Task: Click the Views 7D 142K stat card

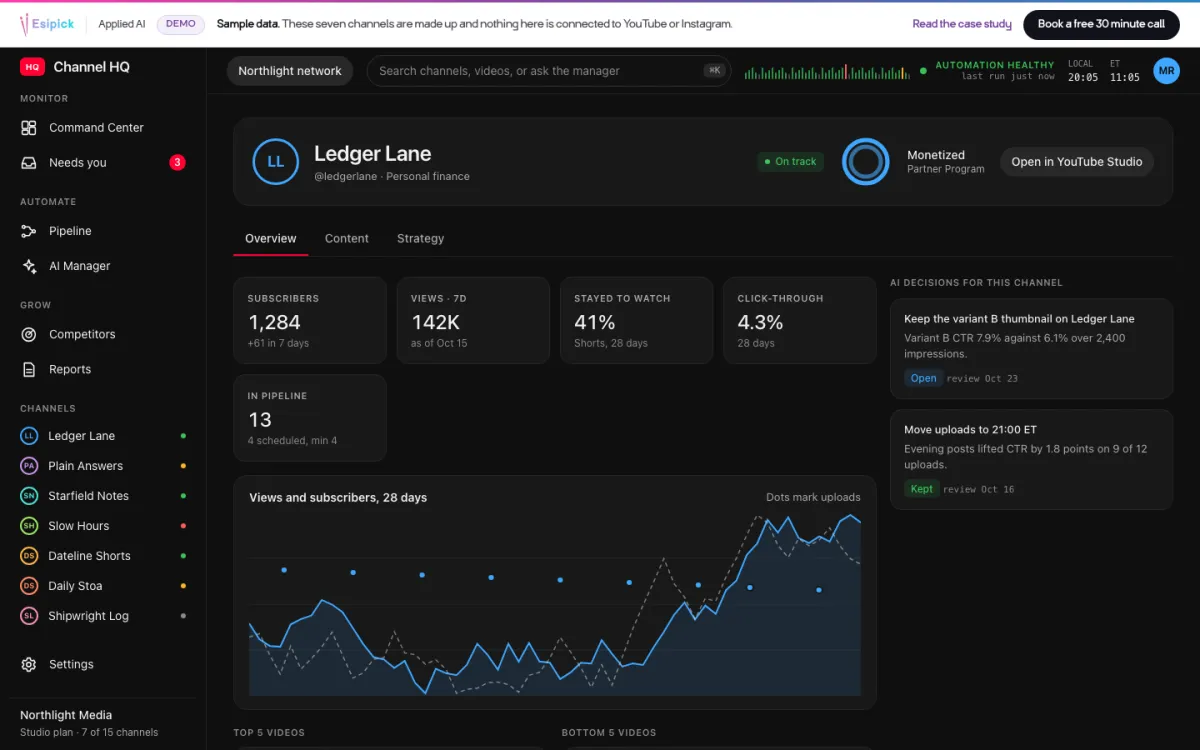Action: [473, 320]
